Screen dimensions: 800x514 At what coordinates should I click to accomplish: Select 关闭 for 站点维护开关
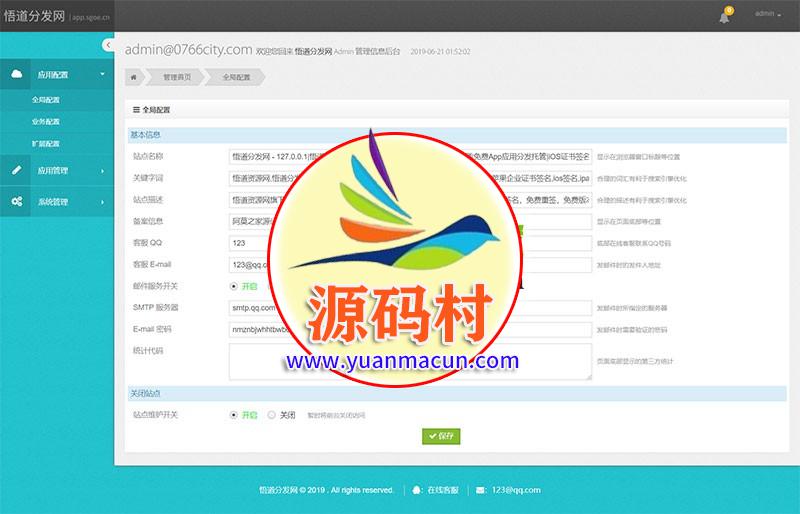coord(272,414)
